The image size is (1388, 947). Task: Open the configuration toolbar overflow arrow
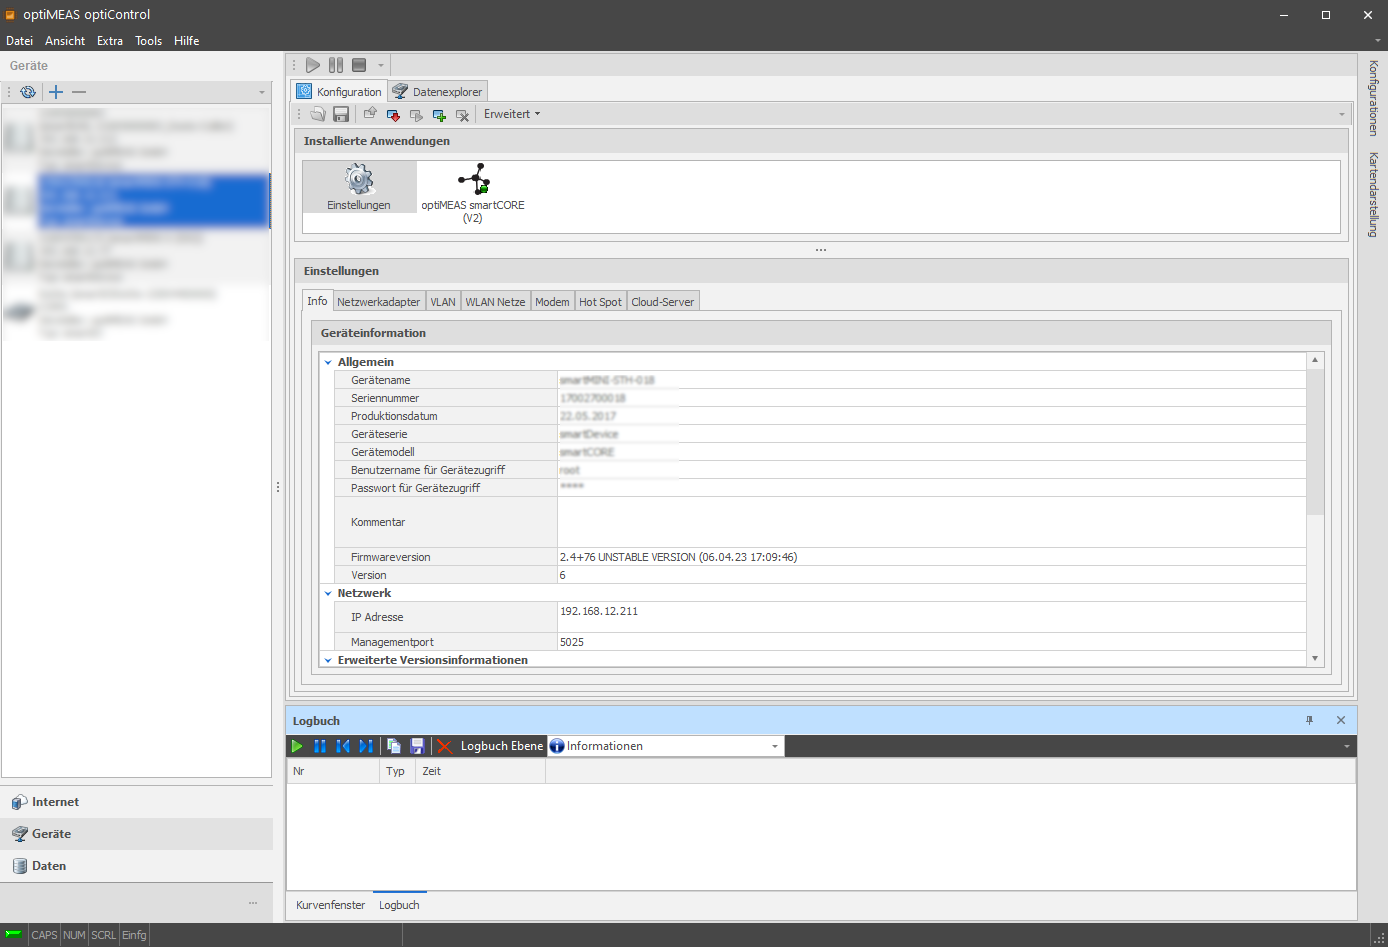click(1342, 114)
